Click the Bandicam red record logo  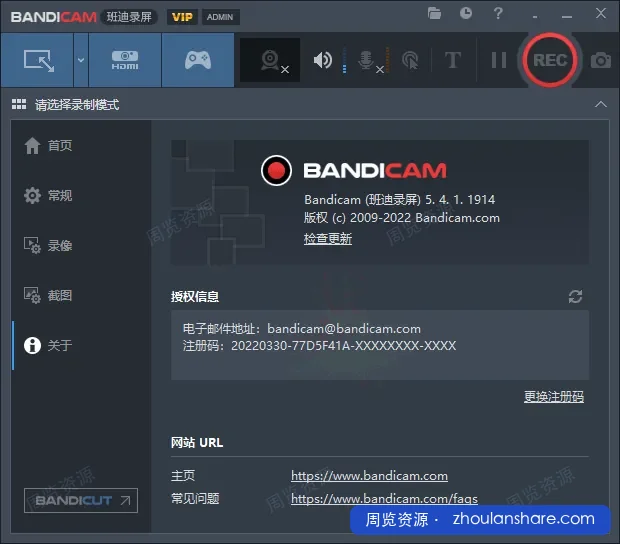click(x=276, y=170)
